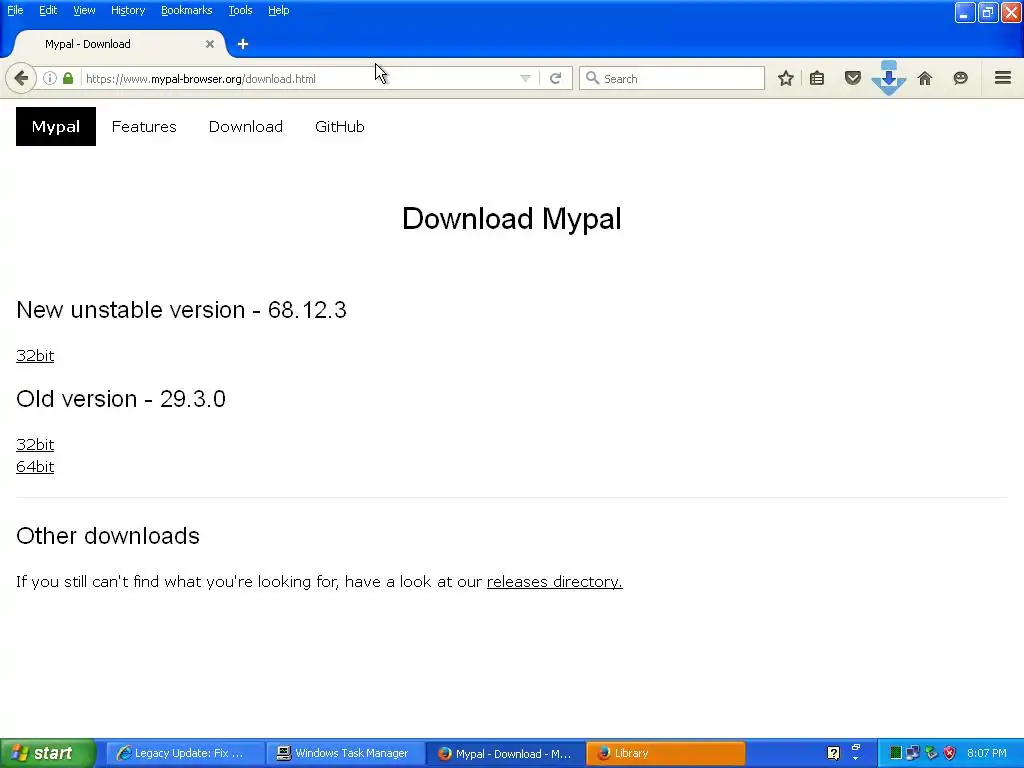Go to the home page icon
The height and width of the screenshot is (768, 1024).
[x=925, y=78]
